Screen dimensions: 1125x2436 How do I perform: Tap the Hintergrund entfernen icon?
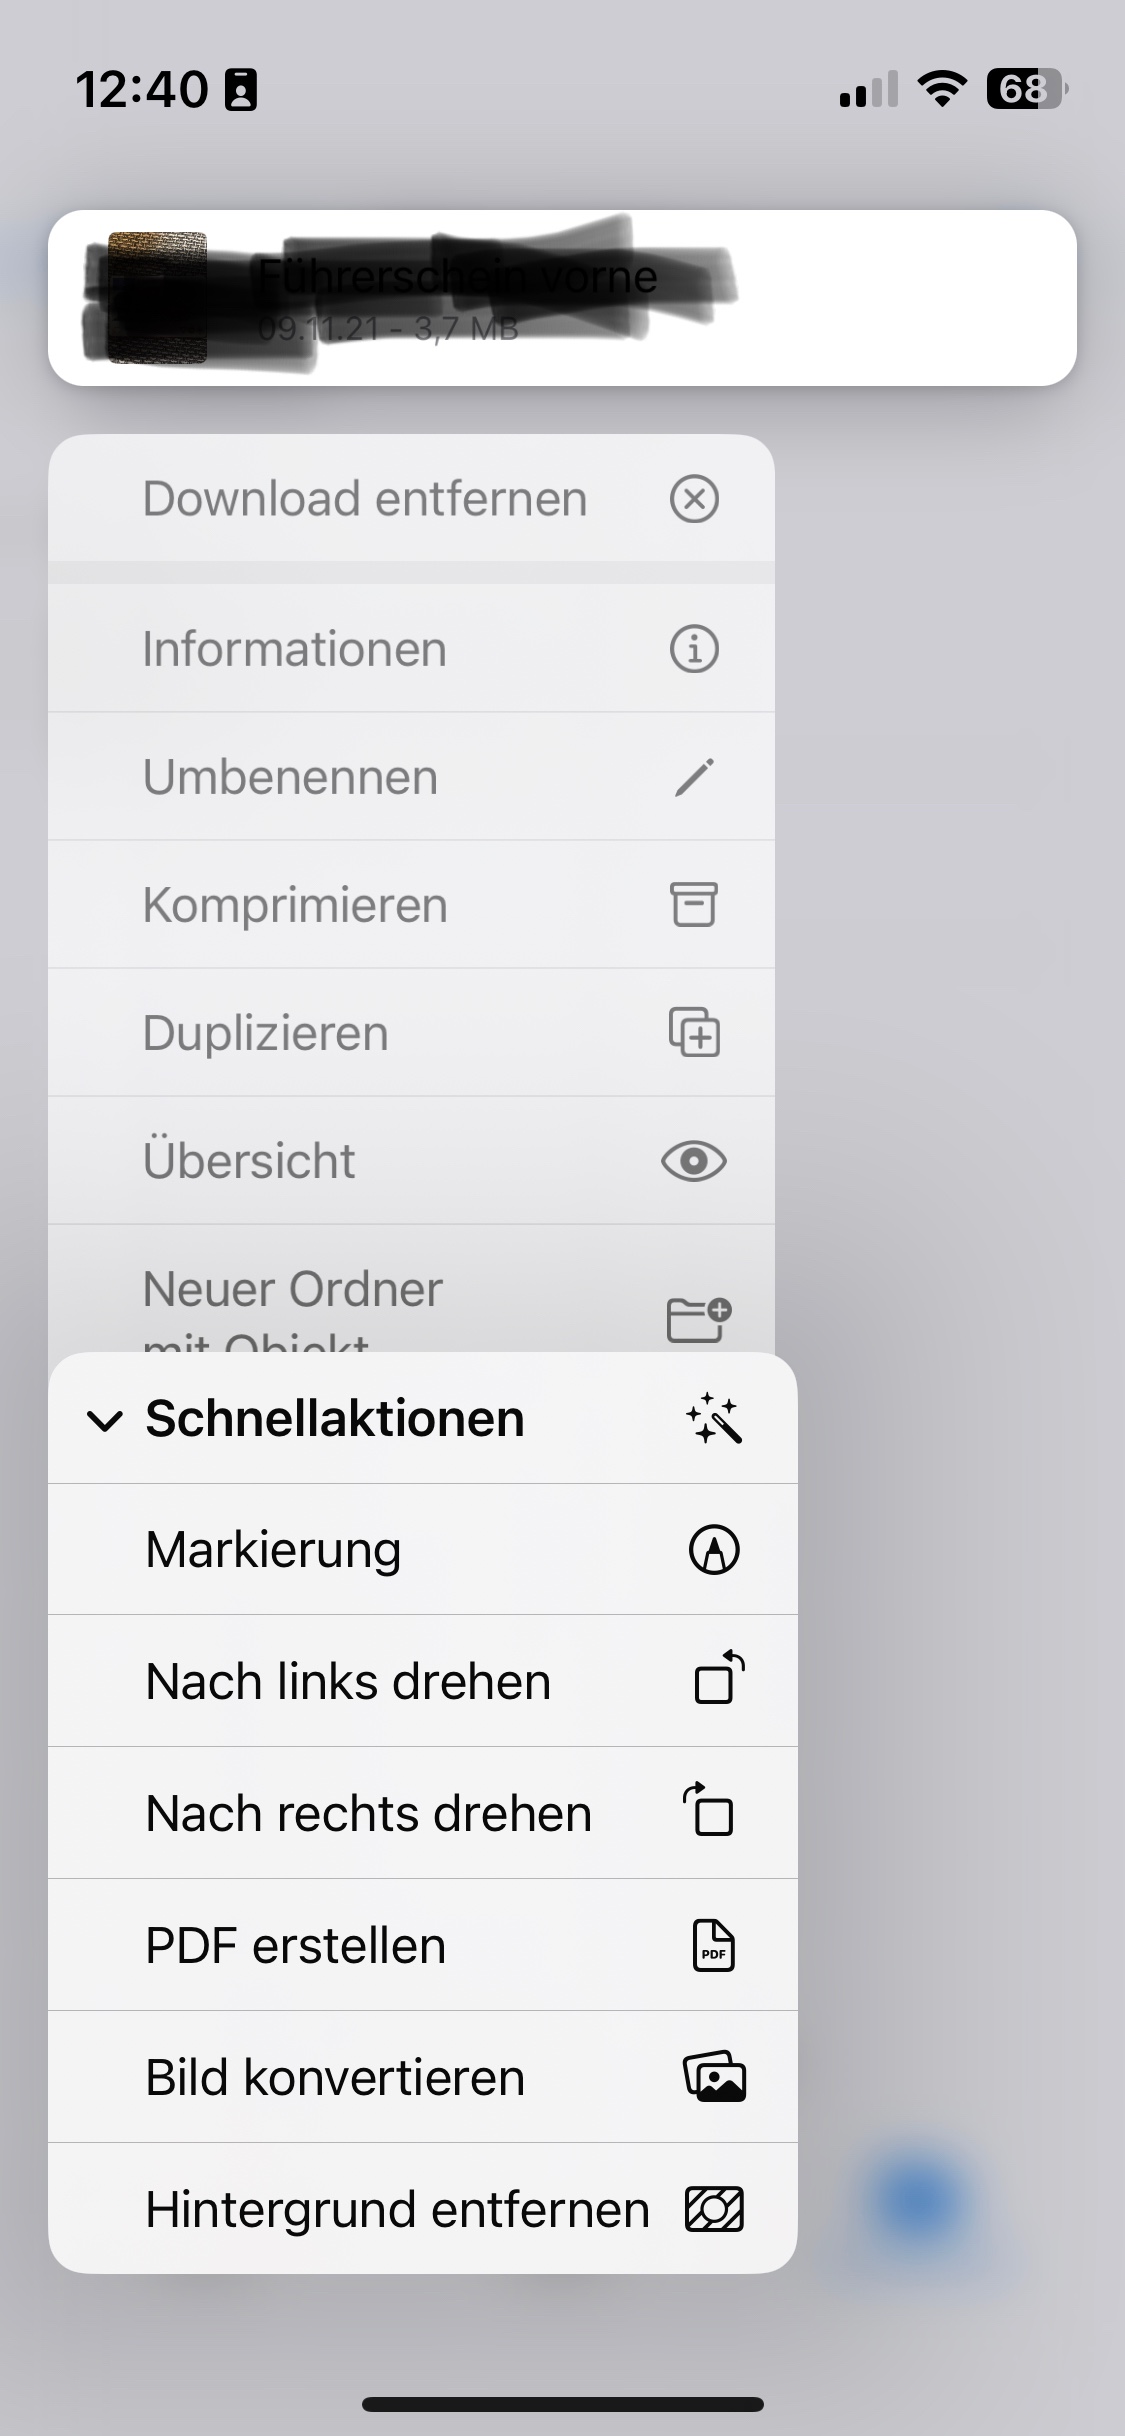tap(714, 2209)
